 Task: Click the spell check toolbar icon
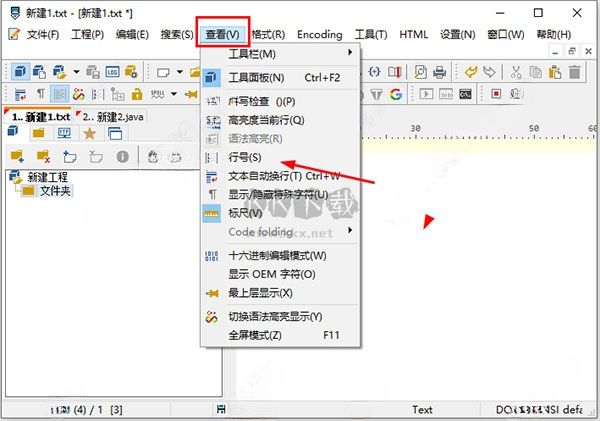point(157,94)
